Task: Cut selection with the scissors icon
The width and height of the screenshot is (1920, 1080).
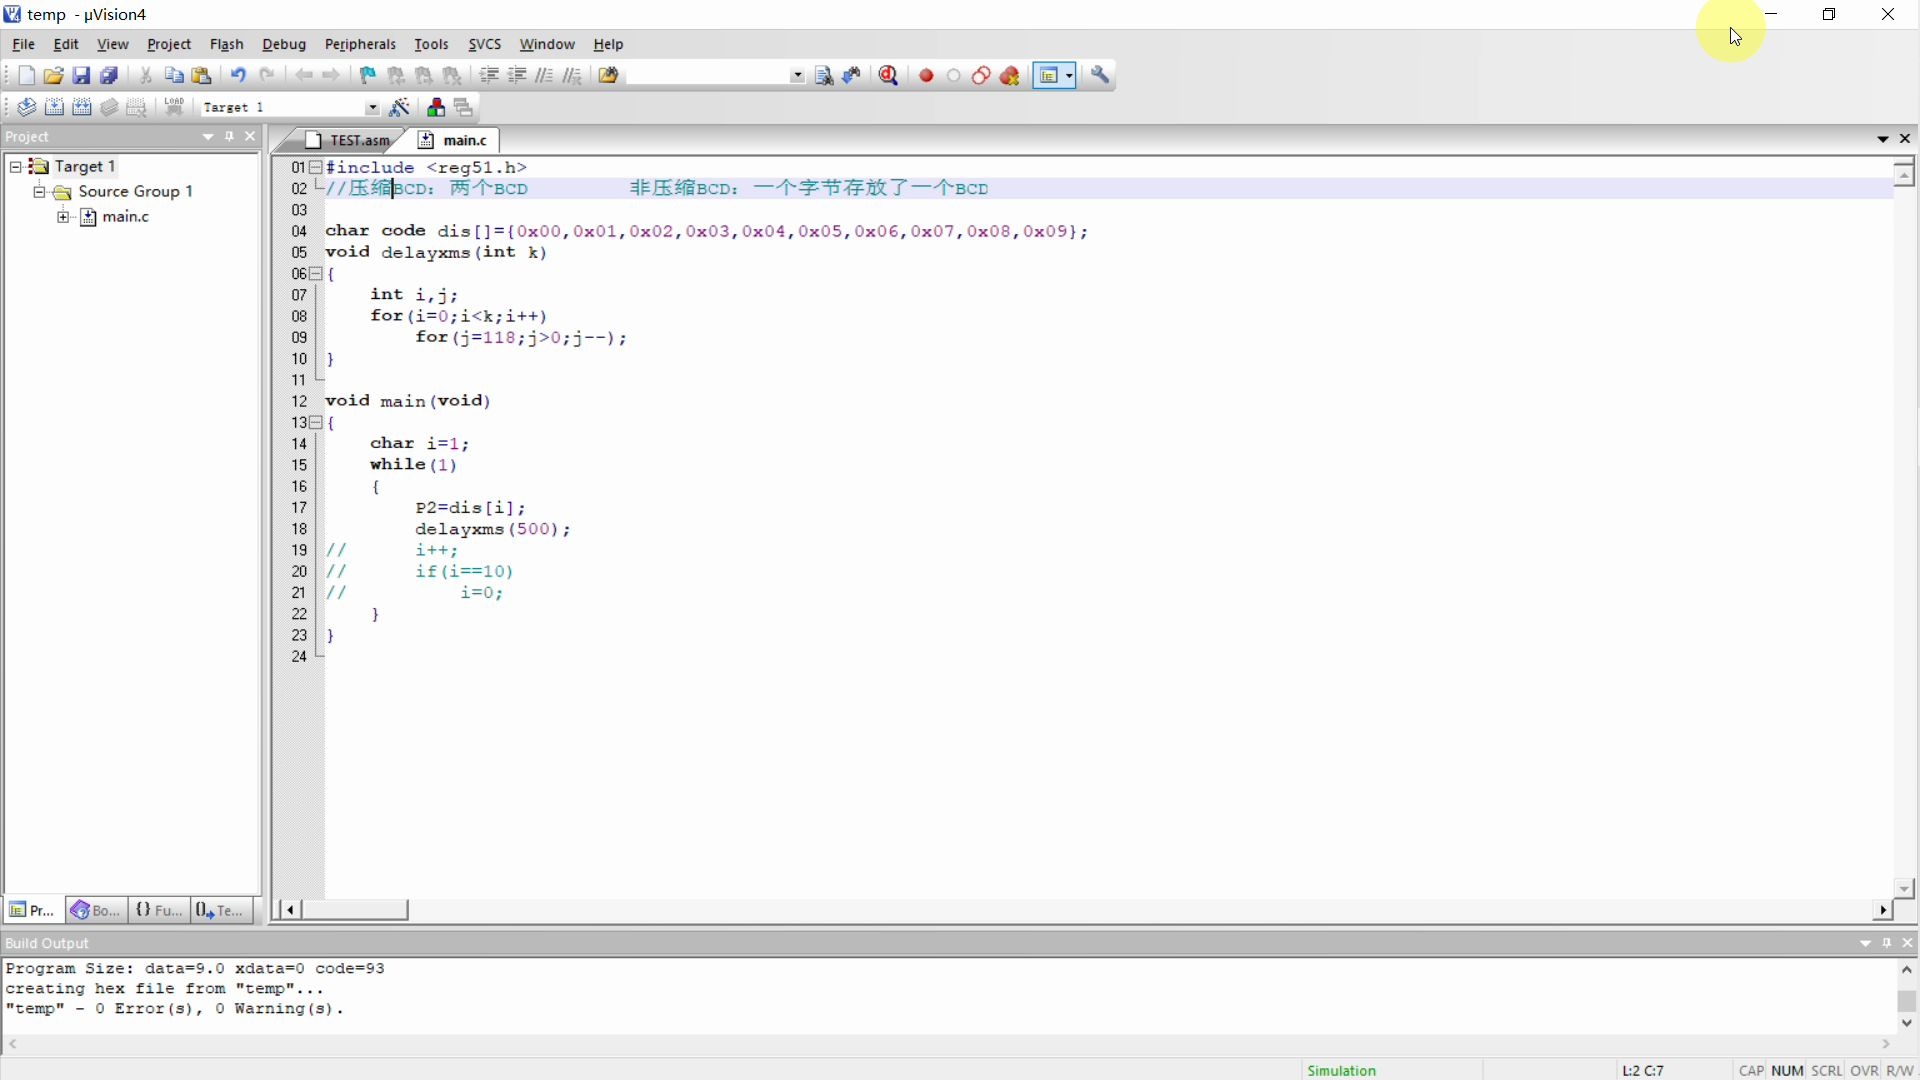Action: pos(146,76)
